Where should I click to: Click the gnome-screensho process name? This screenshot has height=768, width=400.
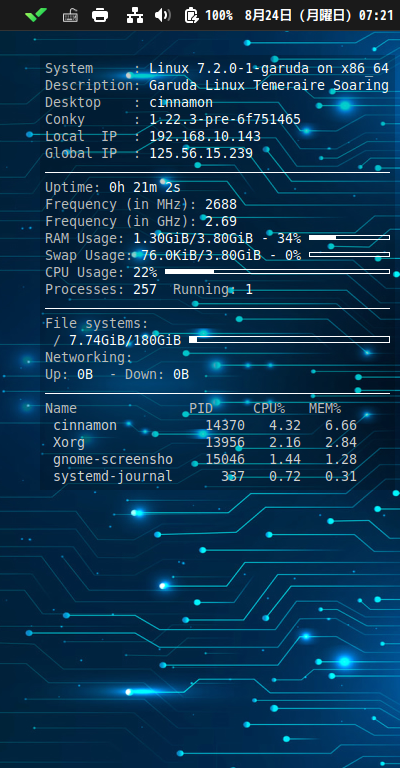coord(113,459)
